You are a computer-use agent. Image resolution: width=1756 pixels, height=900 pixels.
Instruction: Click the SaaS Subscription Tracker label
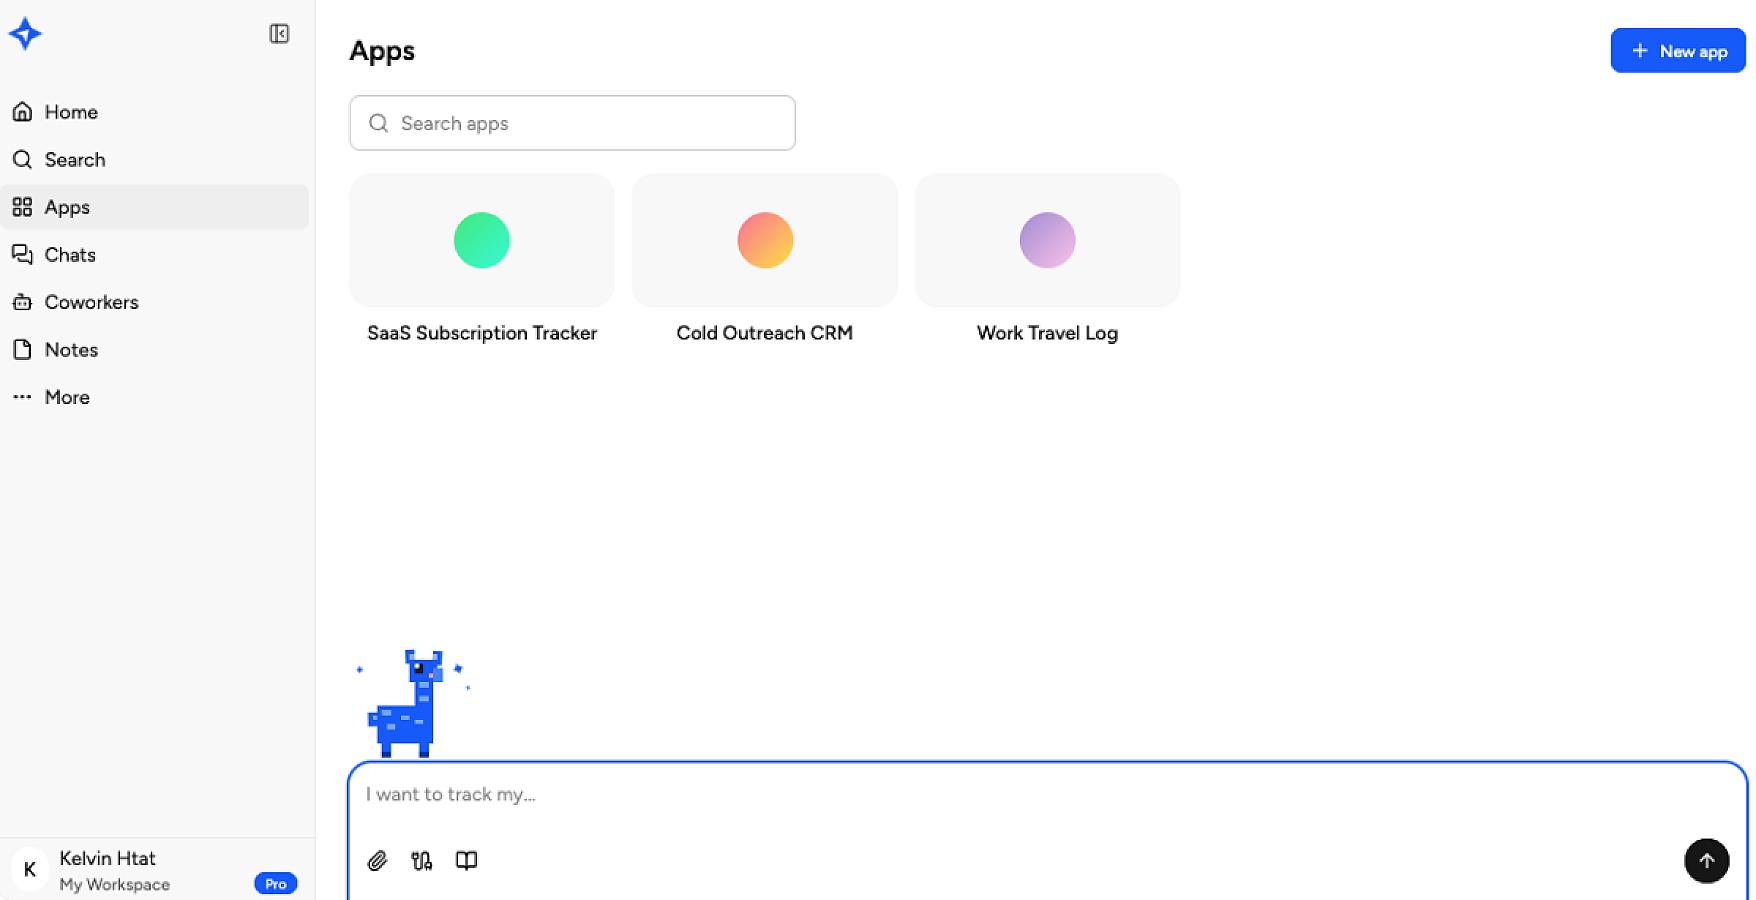(x=482, y=333)
